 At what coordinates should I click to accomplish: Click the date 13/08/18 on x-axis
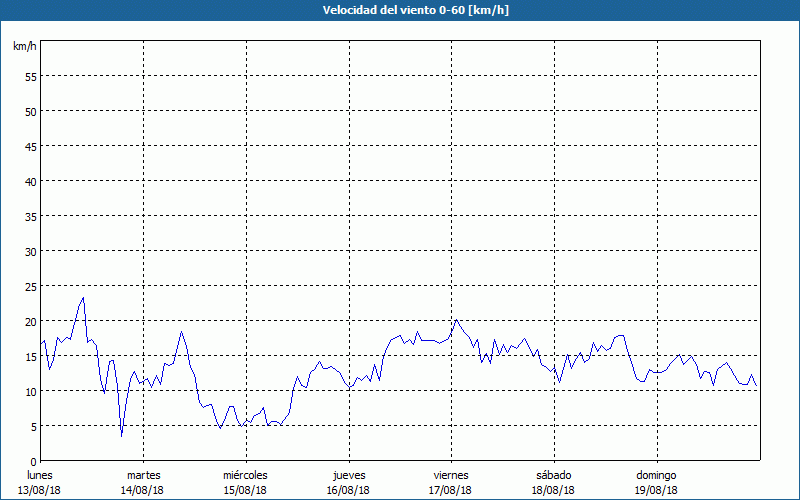[40, 490]
